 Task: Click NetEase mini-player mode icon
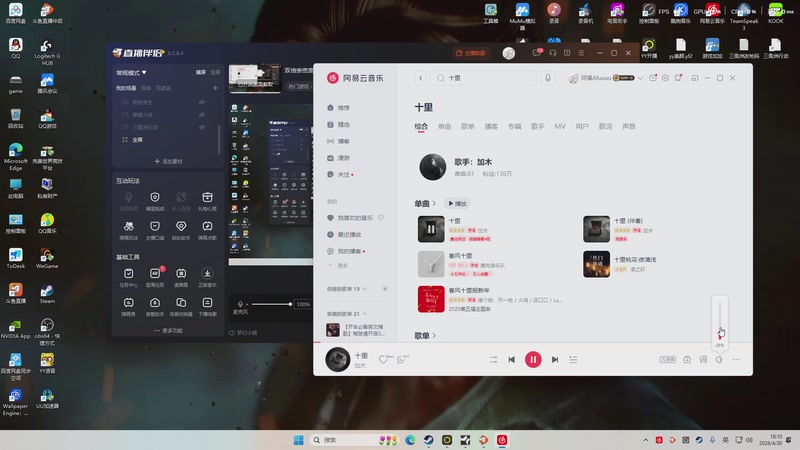coord(694,78)
